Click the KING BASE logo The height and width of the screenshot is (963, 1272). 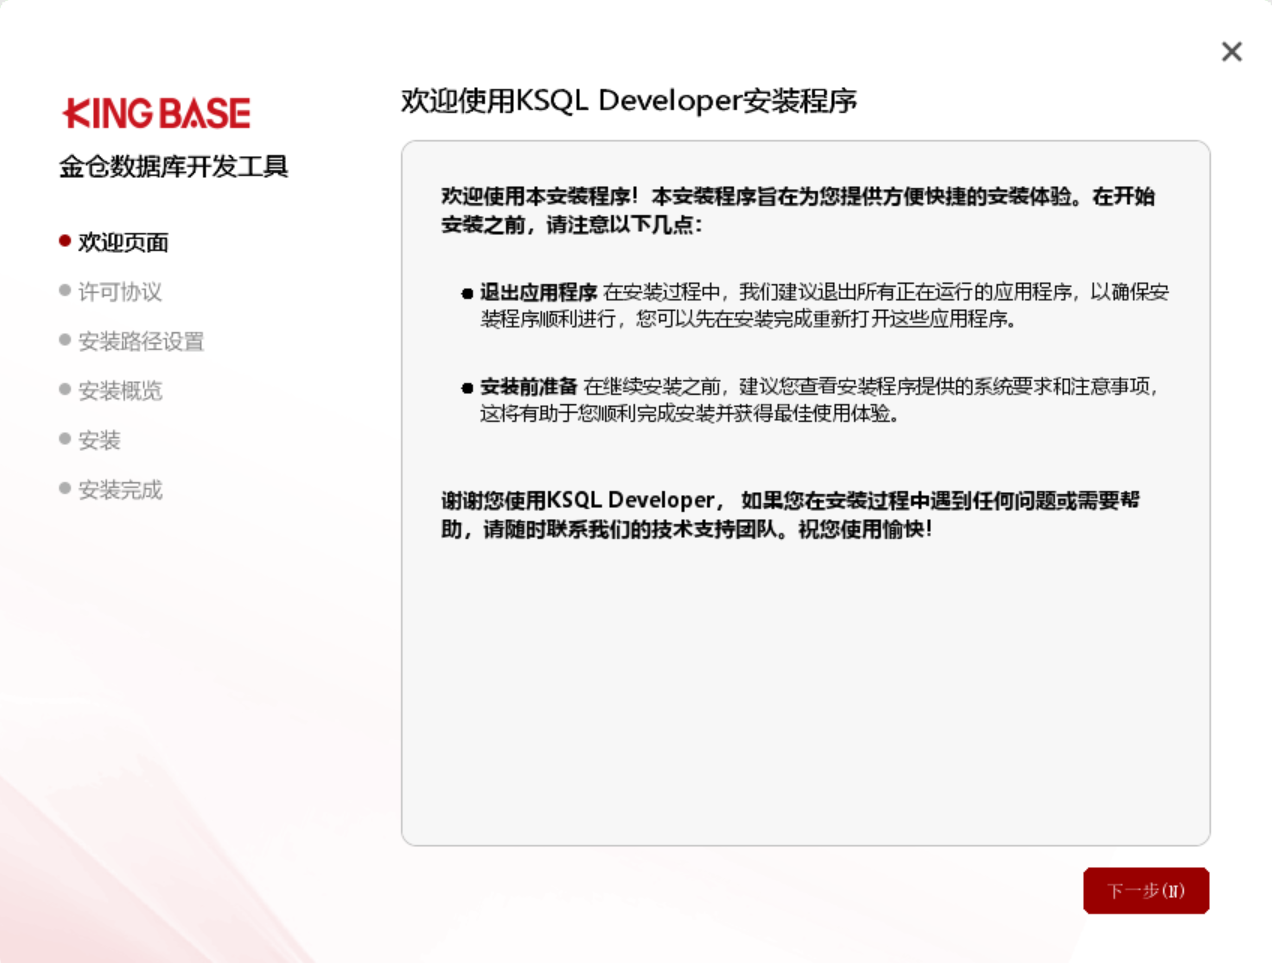[157, 113]
